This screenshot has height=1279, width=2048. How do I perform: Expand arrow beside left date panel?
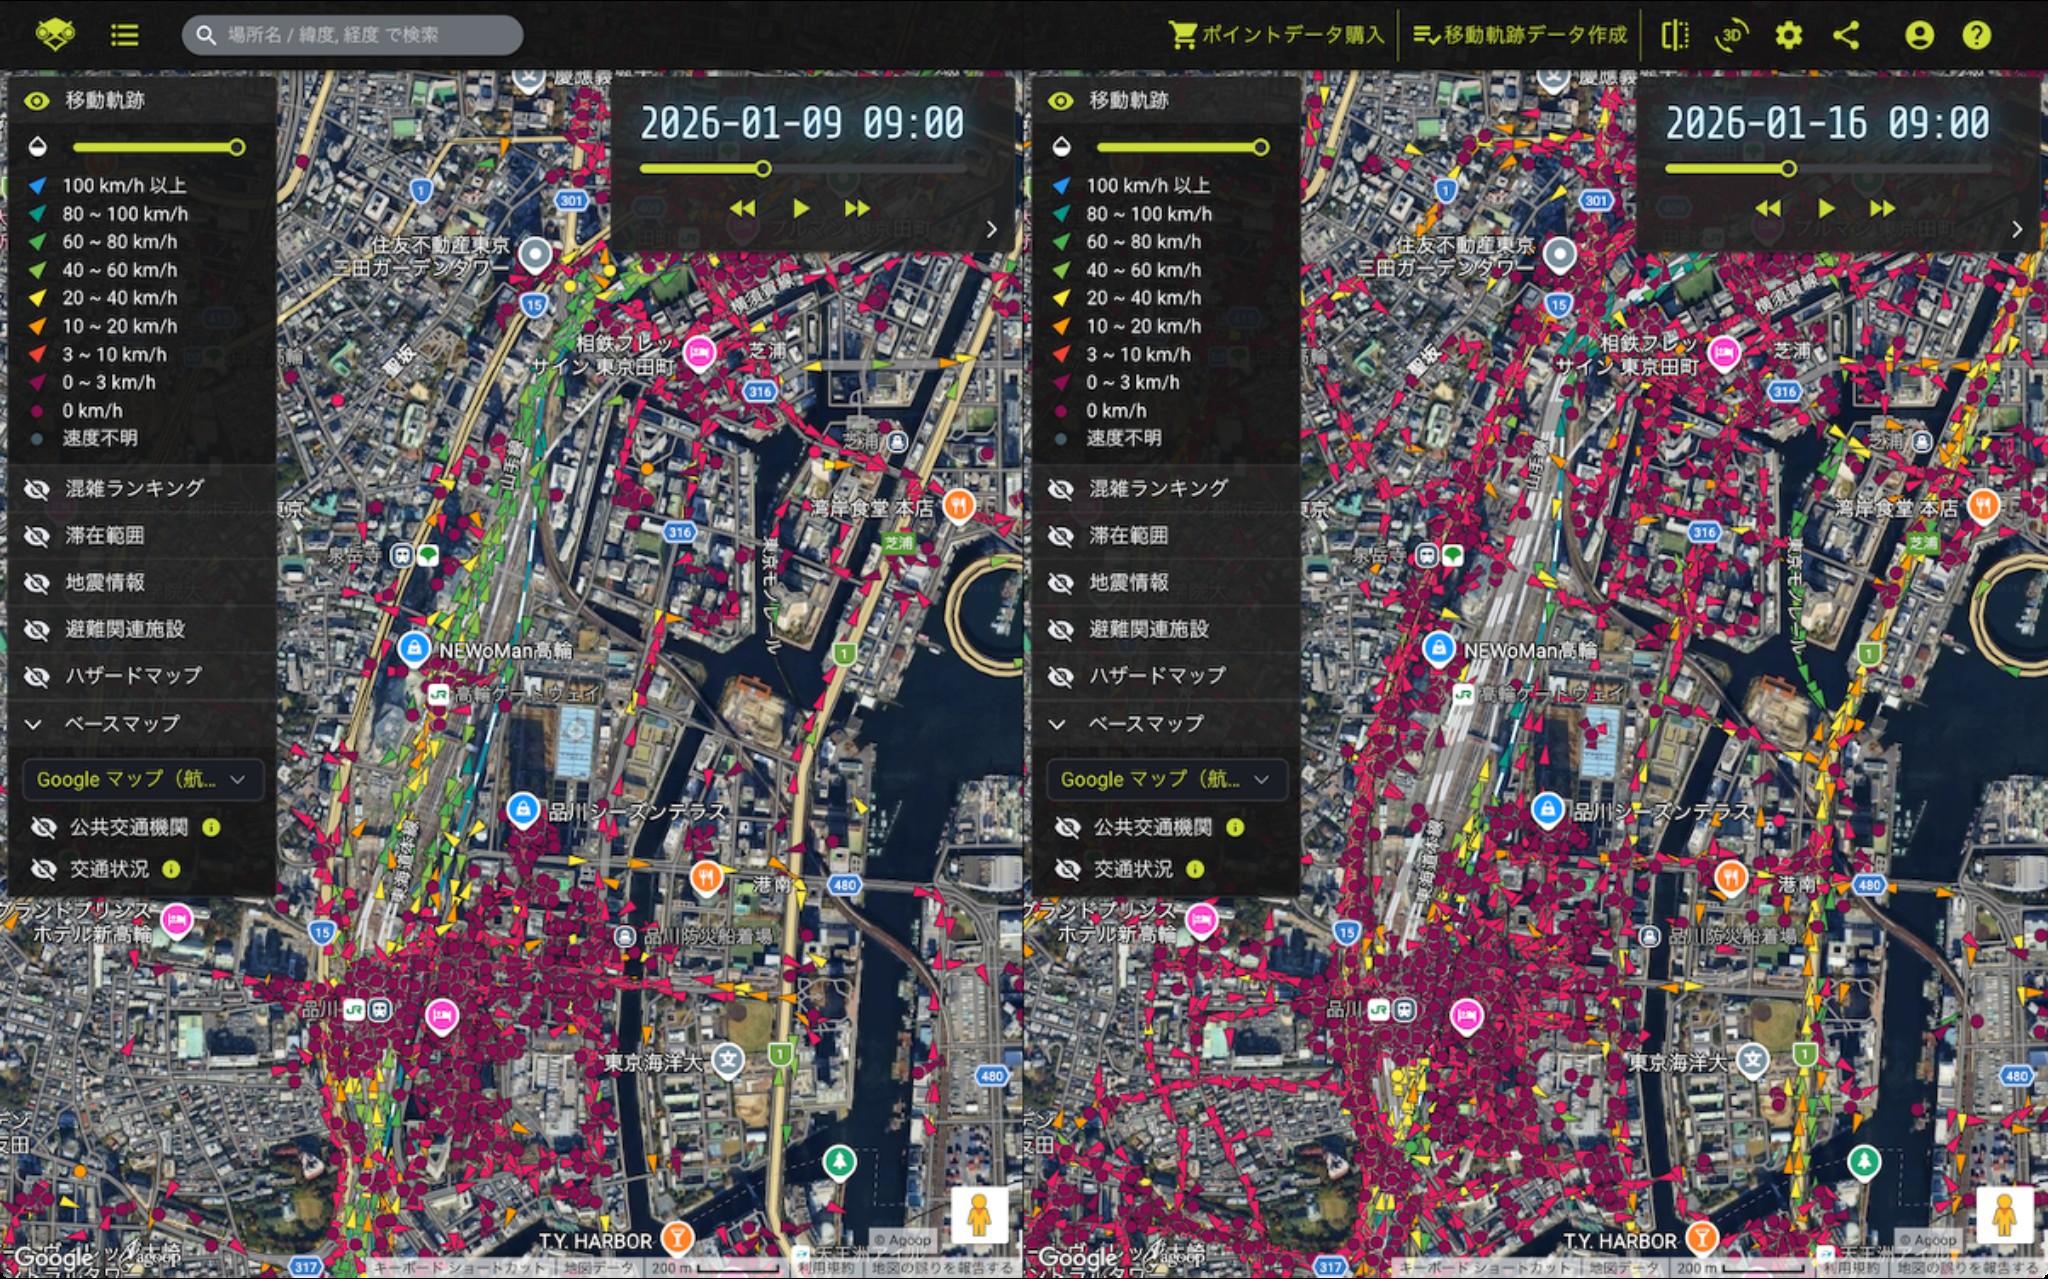pyautogui.click(x=991, y=229)
